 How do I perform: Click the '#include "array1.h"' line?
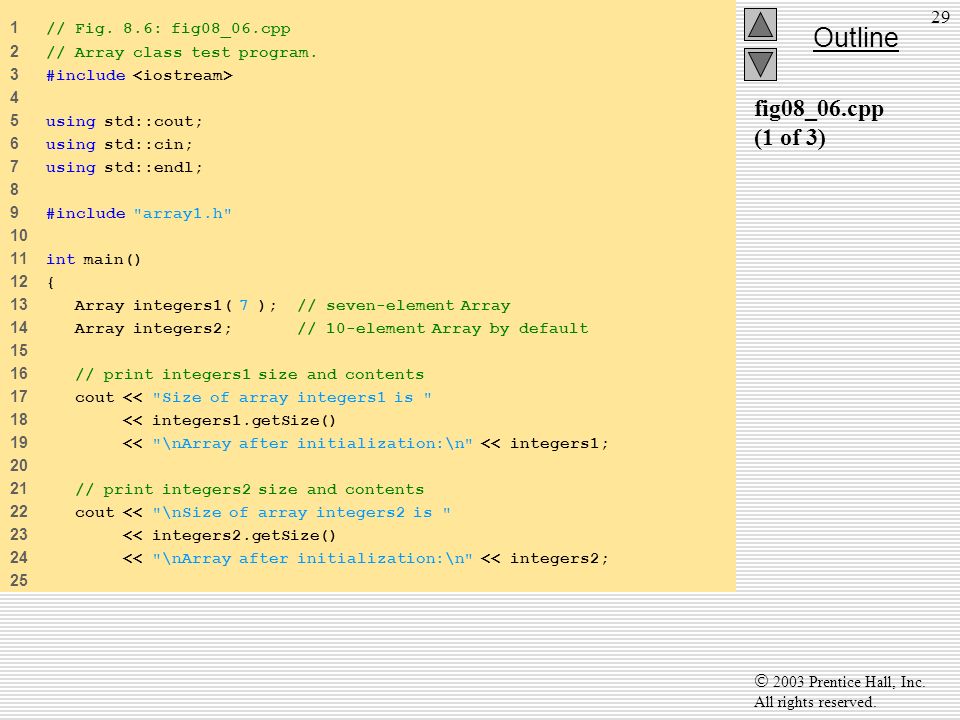pyautogui.click(x=138, y=213)
